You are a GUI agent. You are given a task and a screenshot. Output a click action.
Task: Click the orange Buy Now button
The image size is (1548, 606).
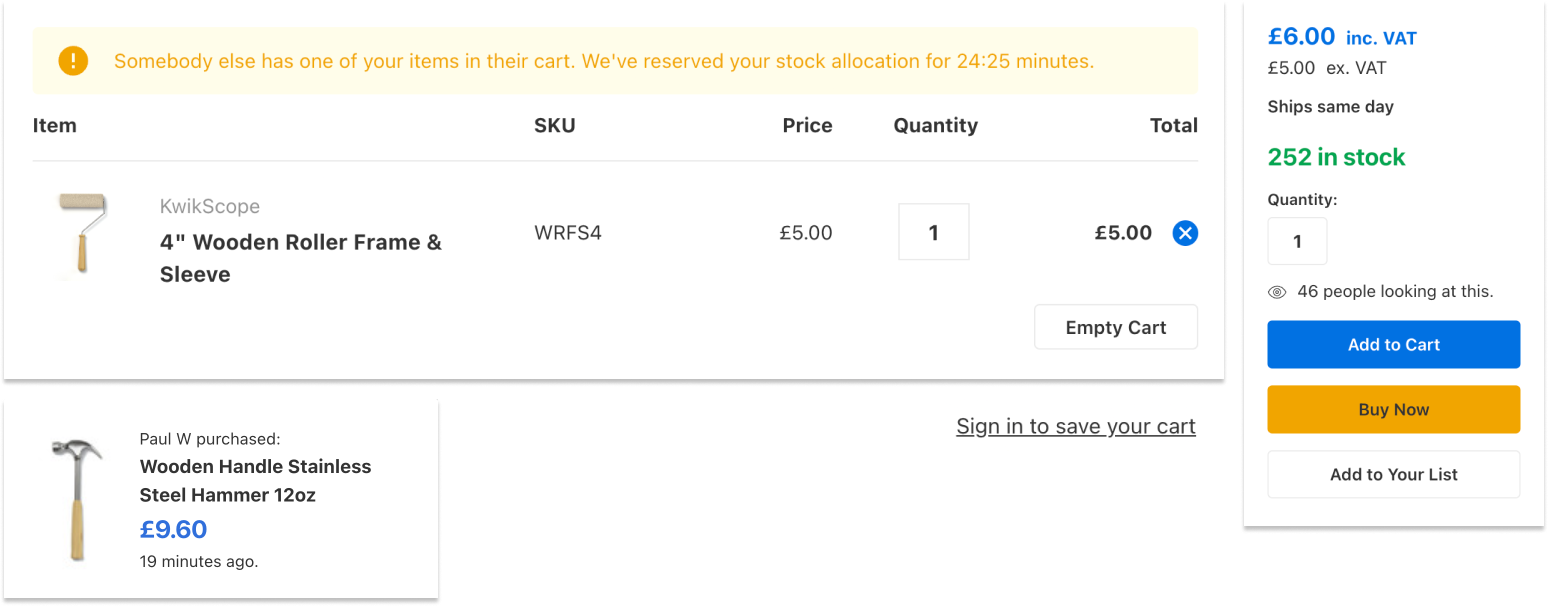pyautogui.click(x=1394, y=409)
